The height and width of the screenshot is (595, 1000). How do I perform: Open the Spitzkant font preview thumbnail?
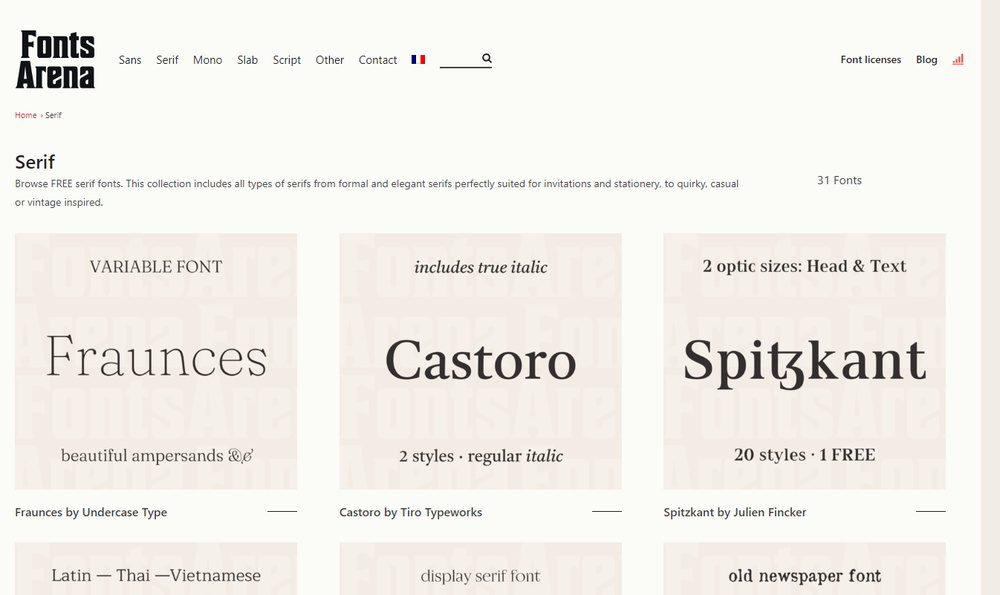tap(804, 361)
